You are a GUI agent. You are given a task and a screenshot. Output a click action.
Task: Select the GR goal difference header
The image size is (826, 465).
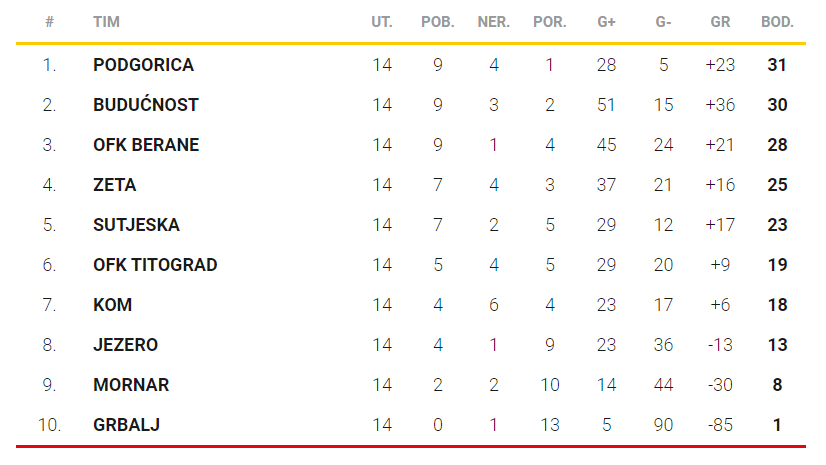(x=720, y=22)
